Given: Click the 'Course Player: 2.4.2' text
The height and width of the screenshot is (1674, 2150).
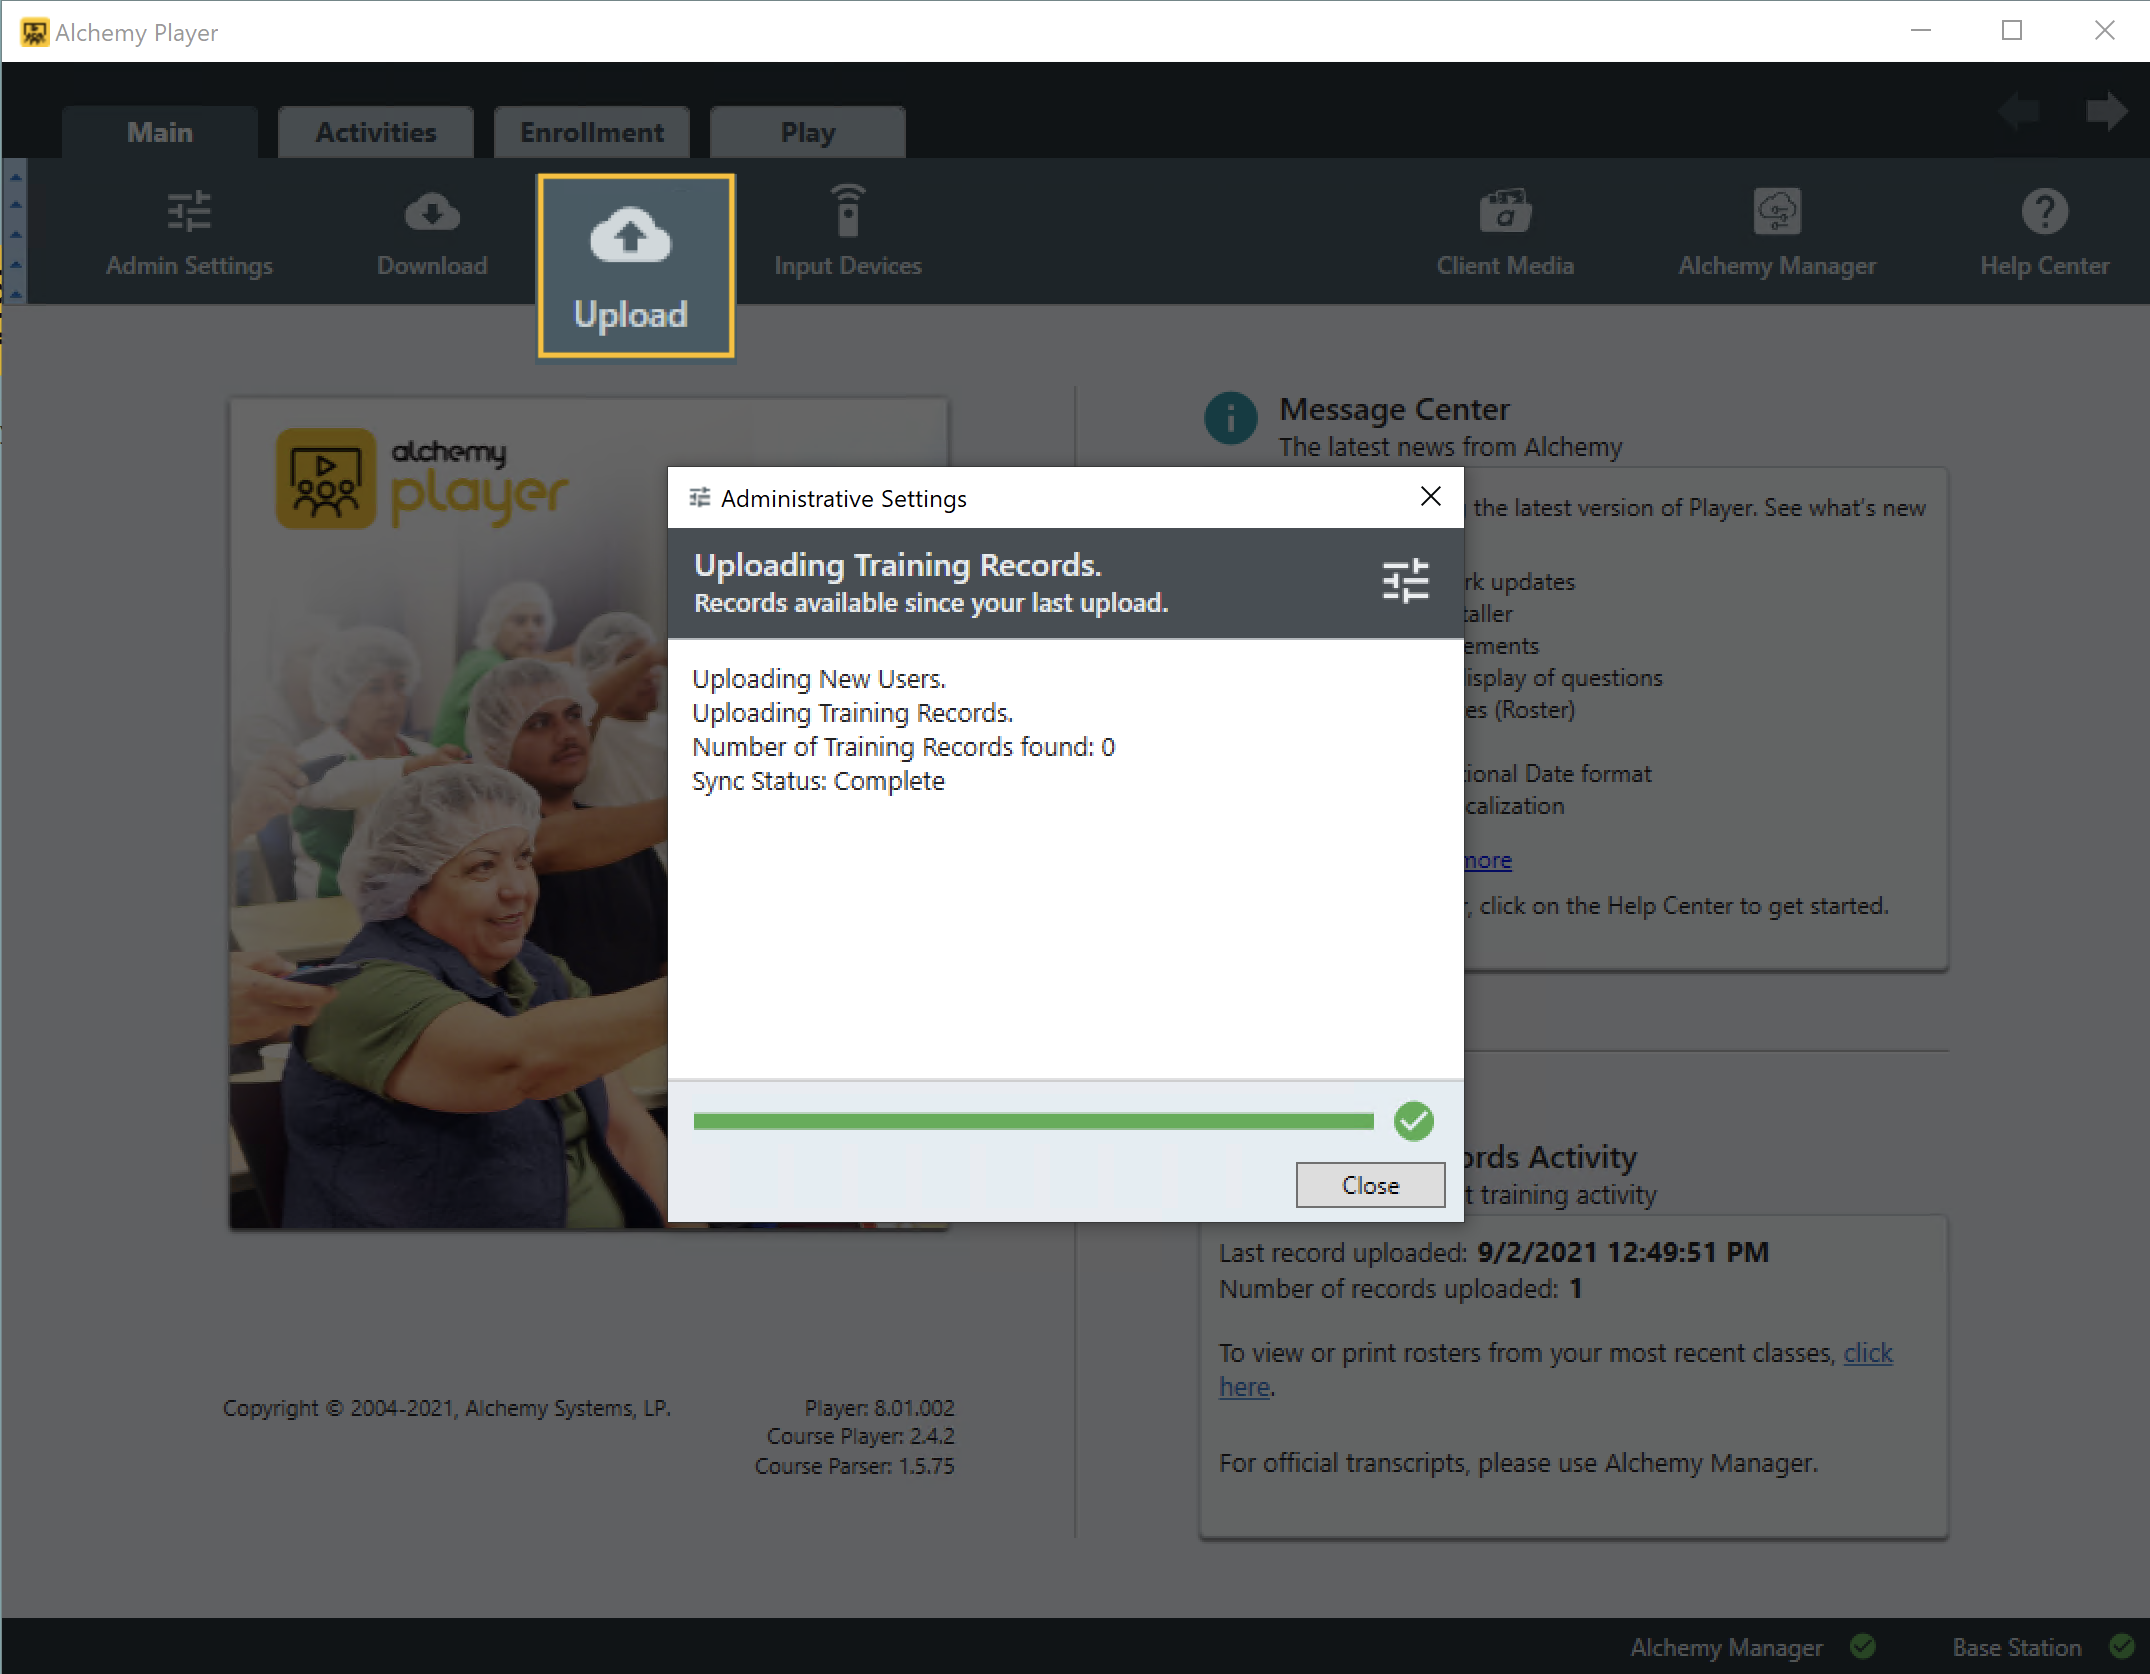Looking at the screenshot, I should point(861,1436).
